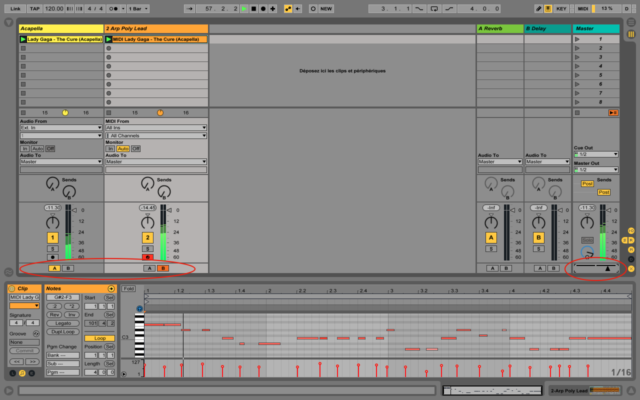Image resolution: width=640 pixels, height=400 pixels.
Task: Launch Master scene 3
Action: click(x=577, y=57)
